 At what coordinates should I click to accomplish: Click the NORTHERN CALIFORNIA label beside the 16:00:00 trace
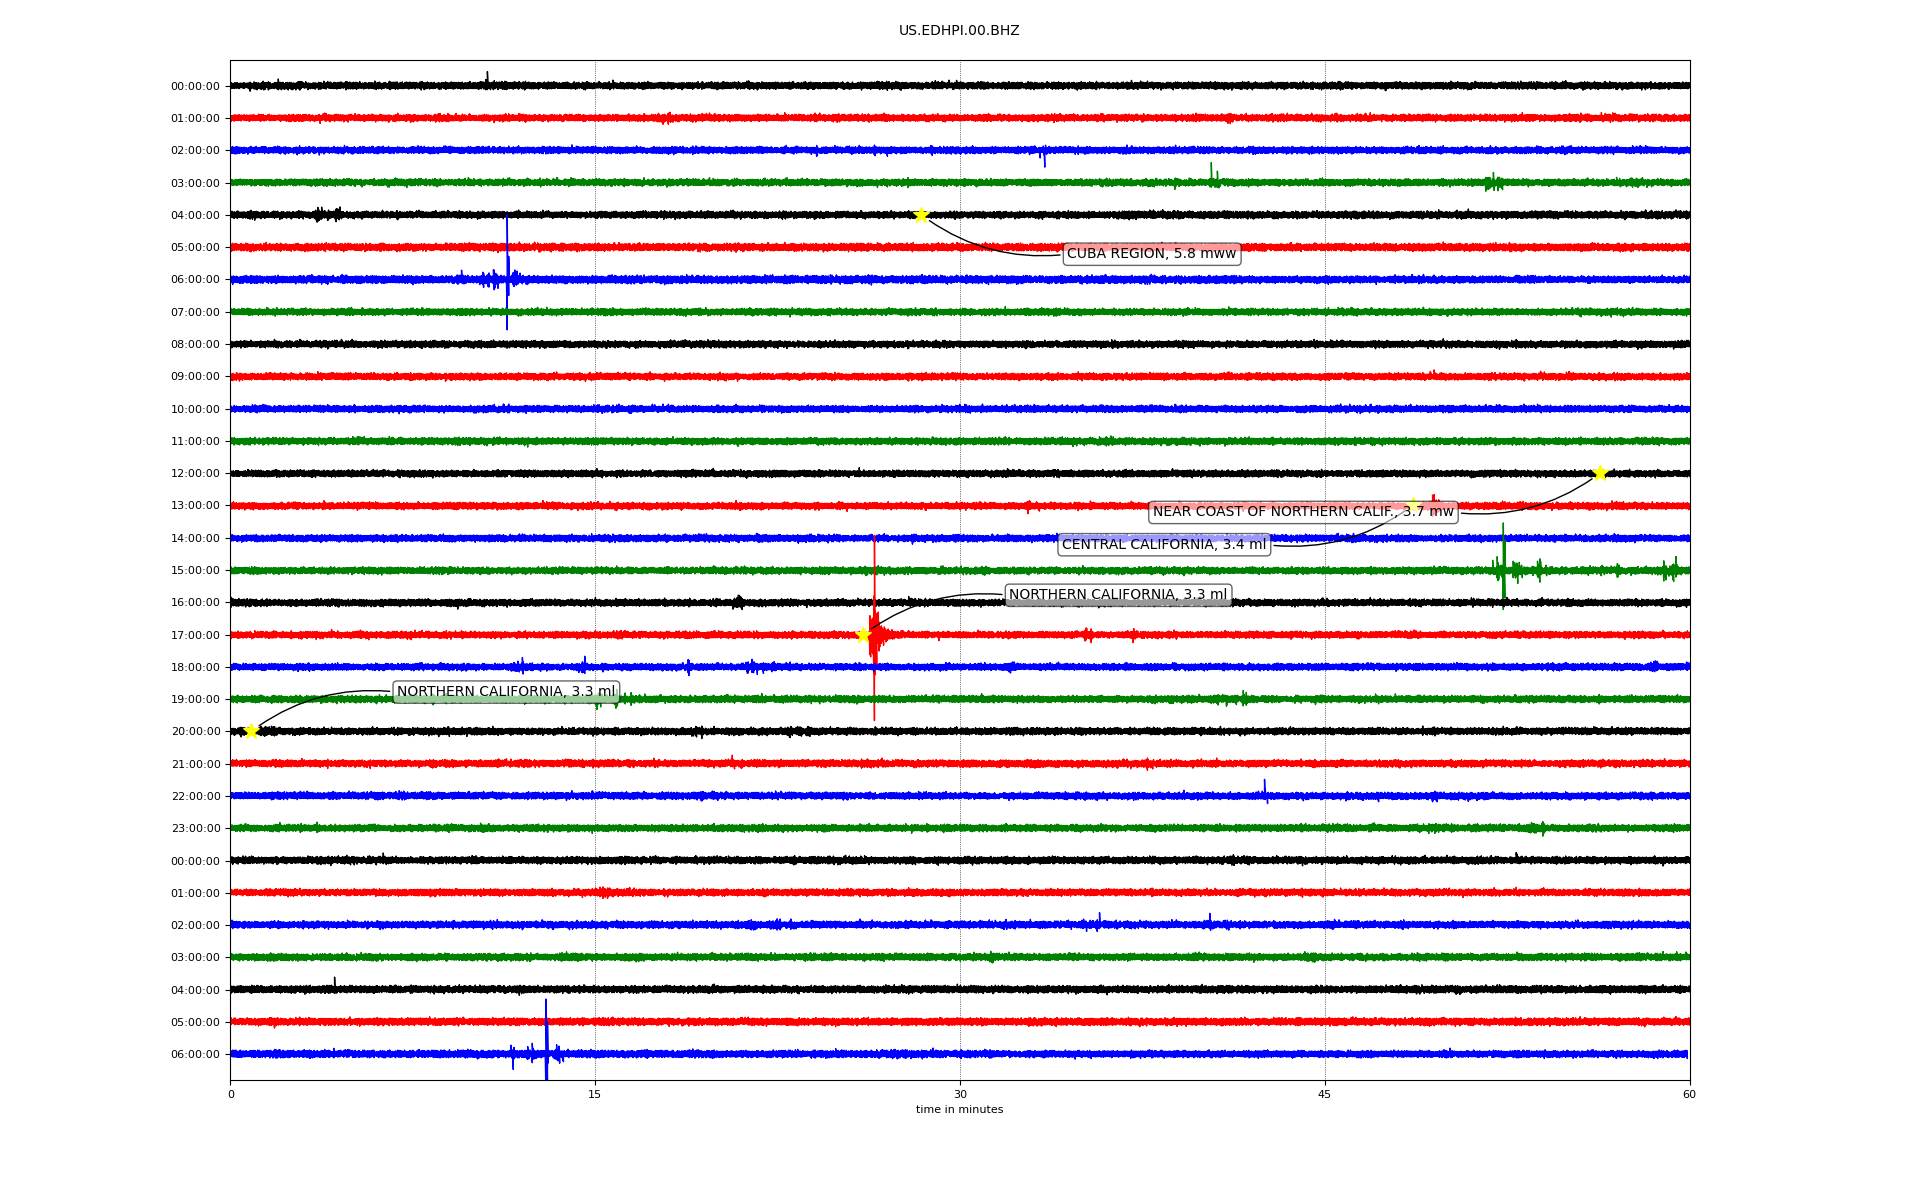[x=1117, y=595]
